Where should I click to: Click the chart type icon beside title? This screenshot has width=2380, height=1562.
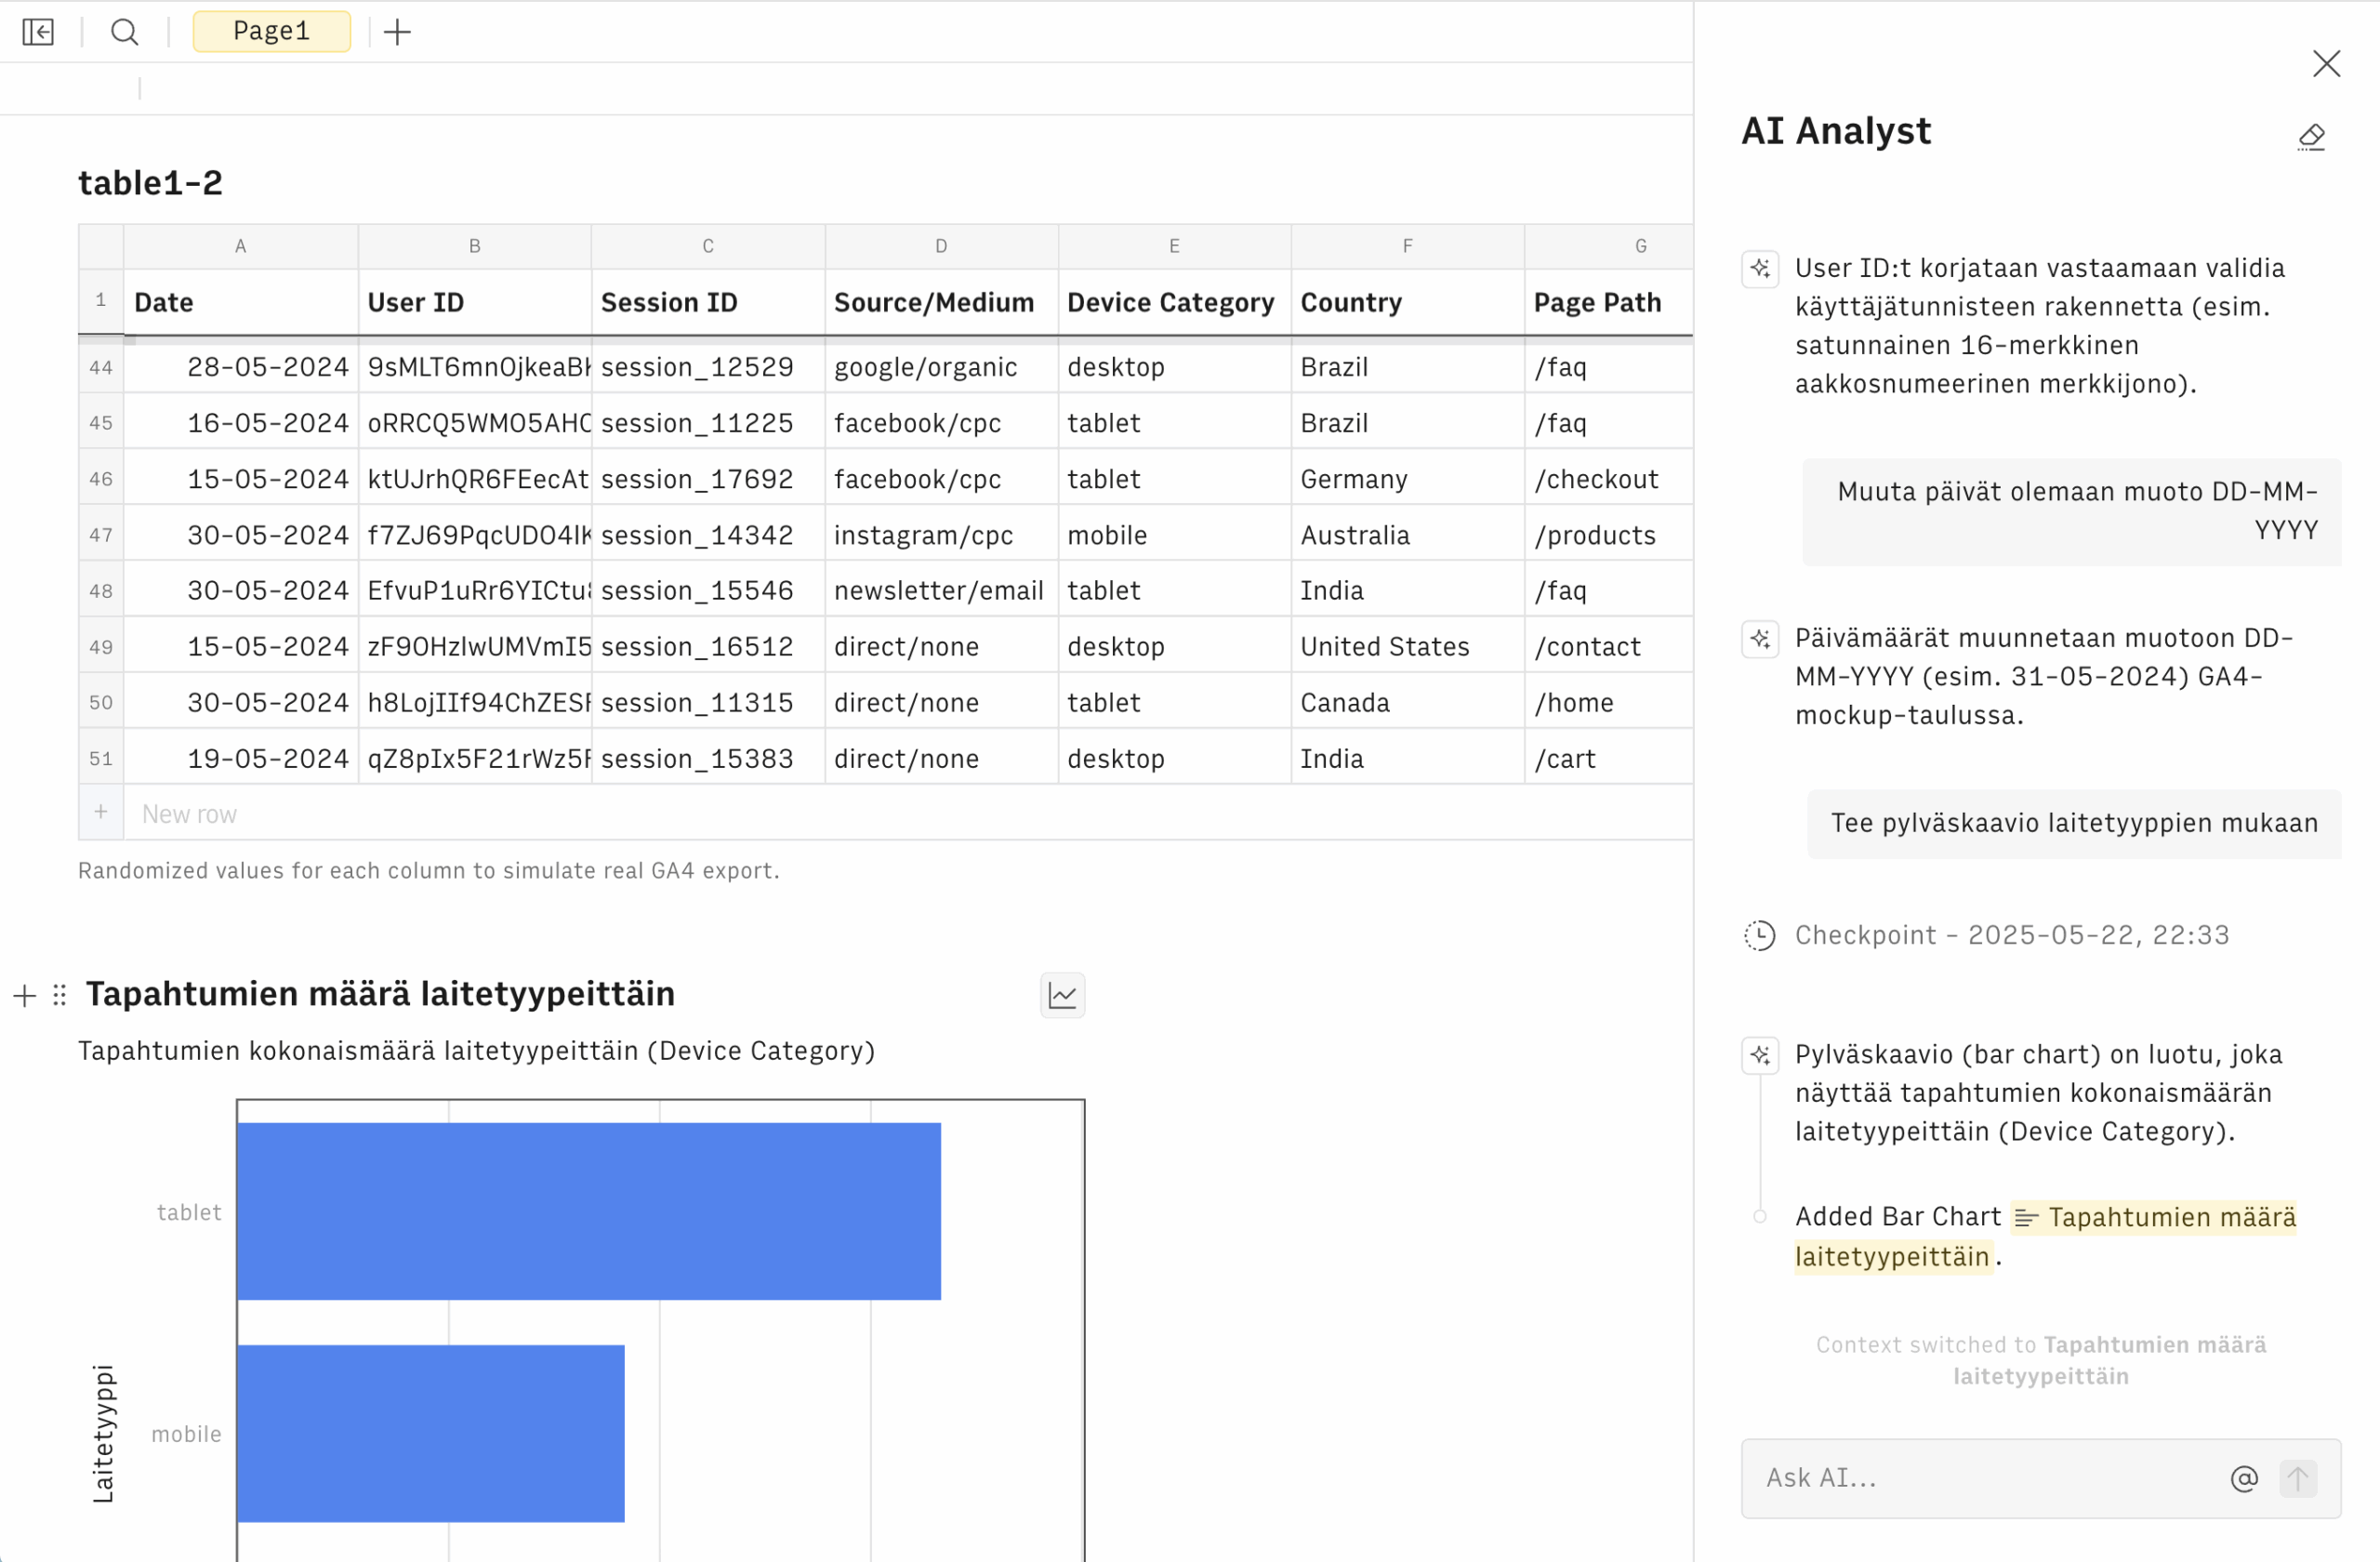pos(1062,995)
